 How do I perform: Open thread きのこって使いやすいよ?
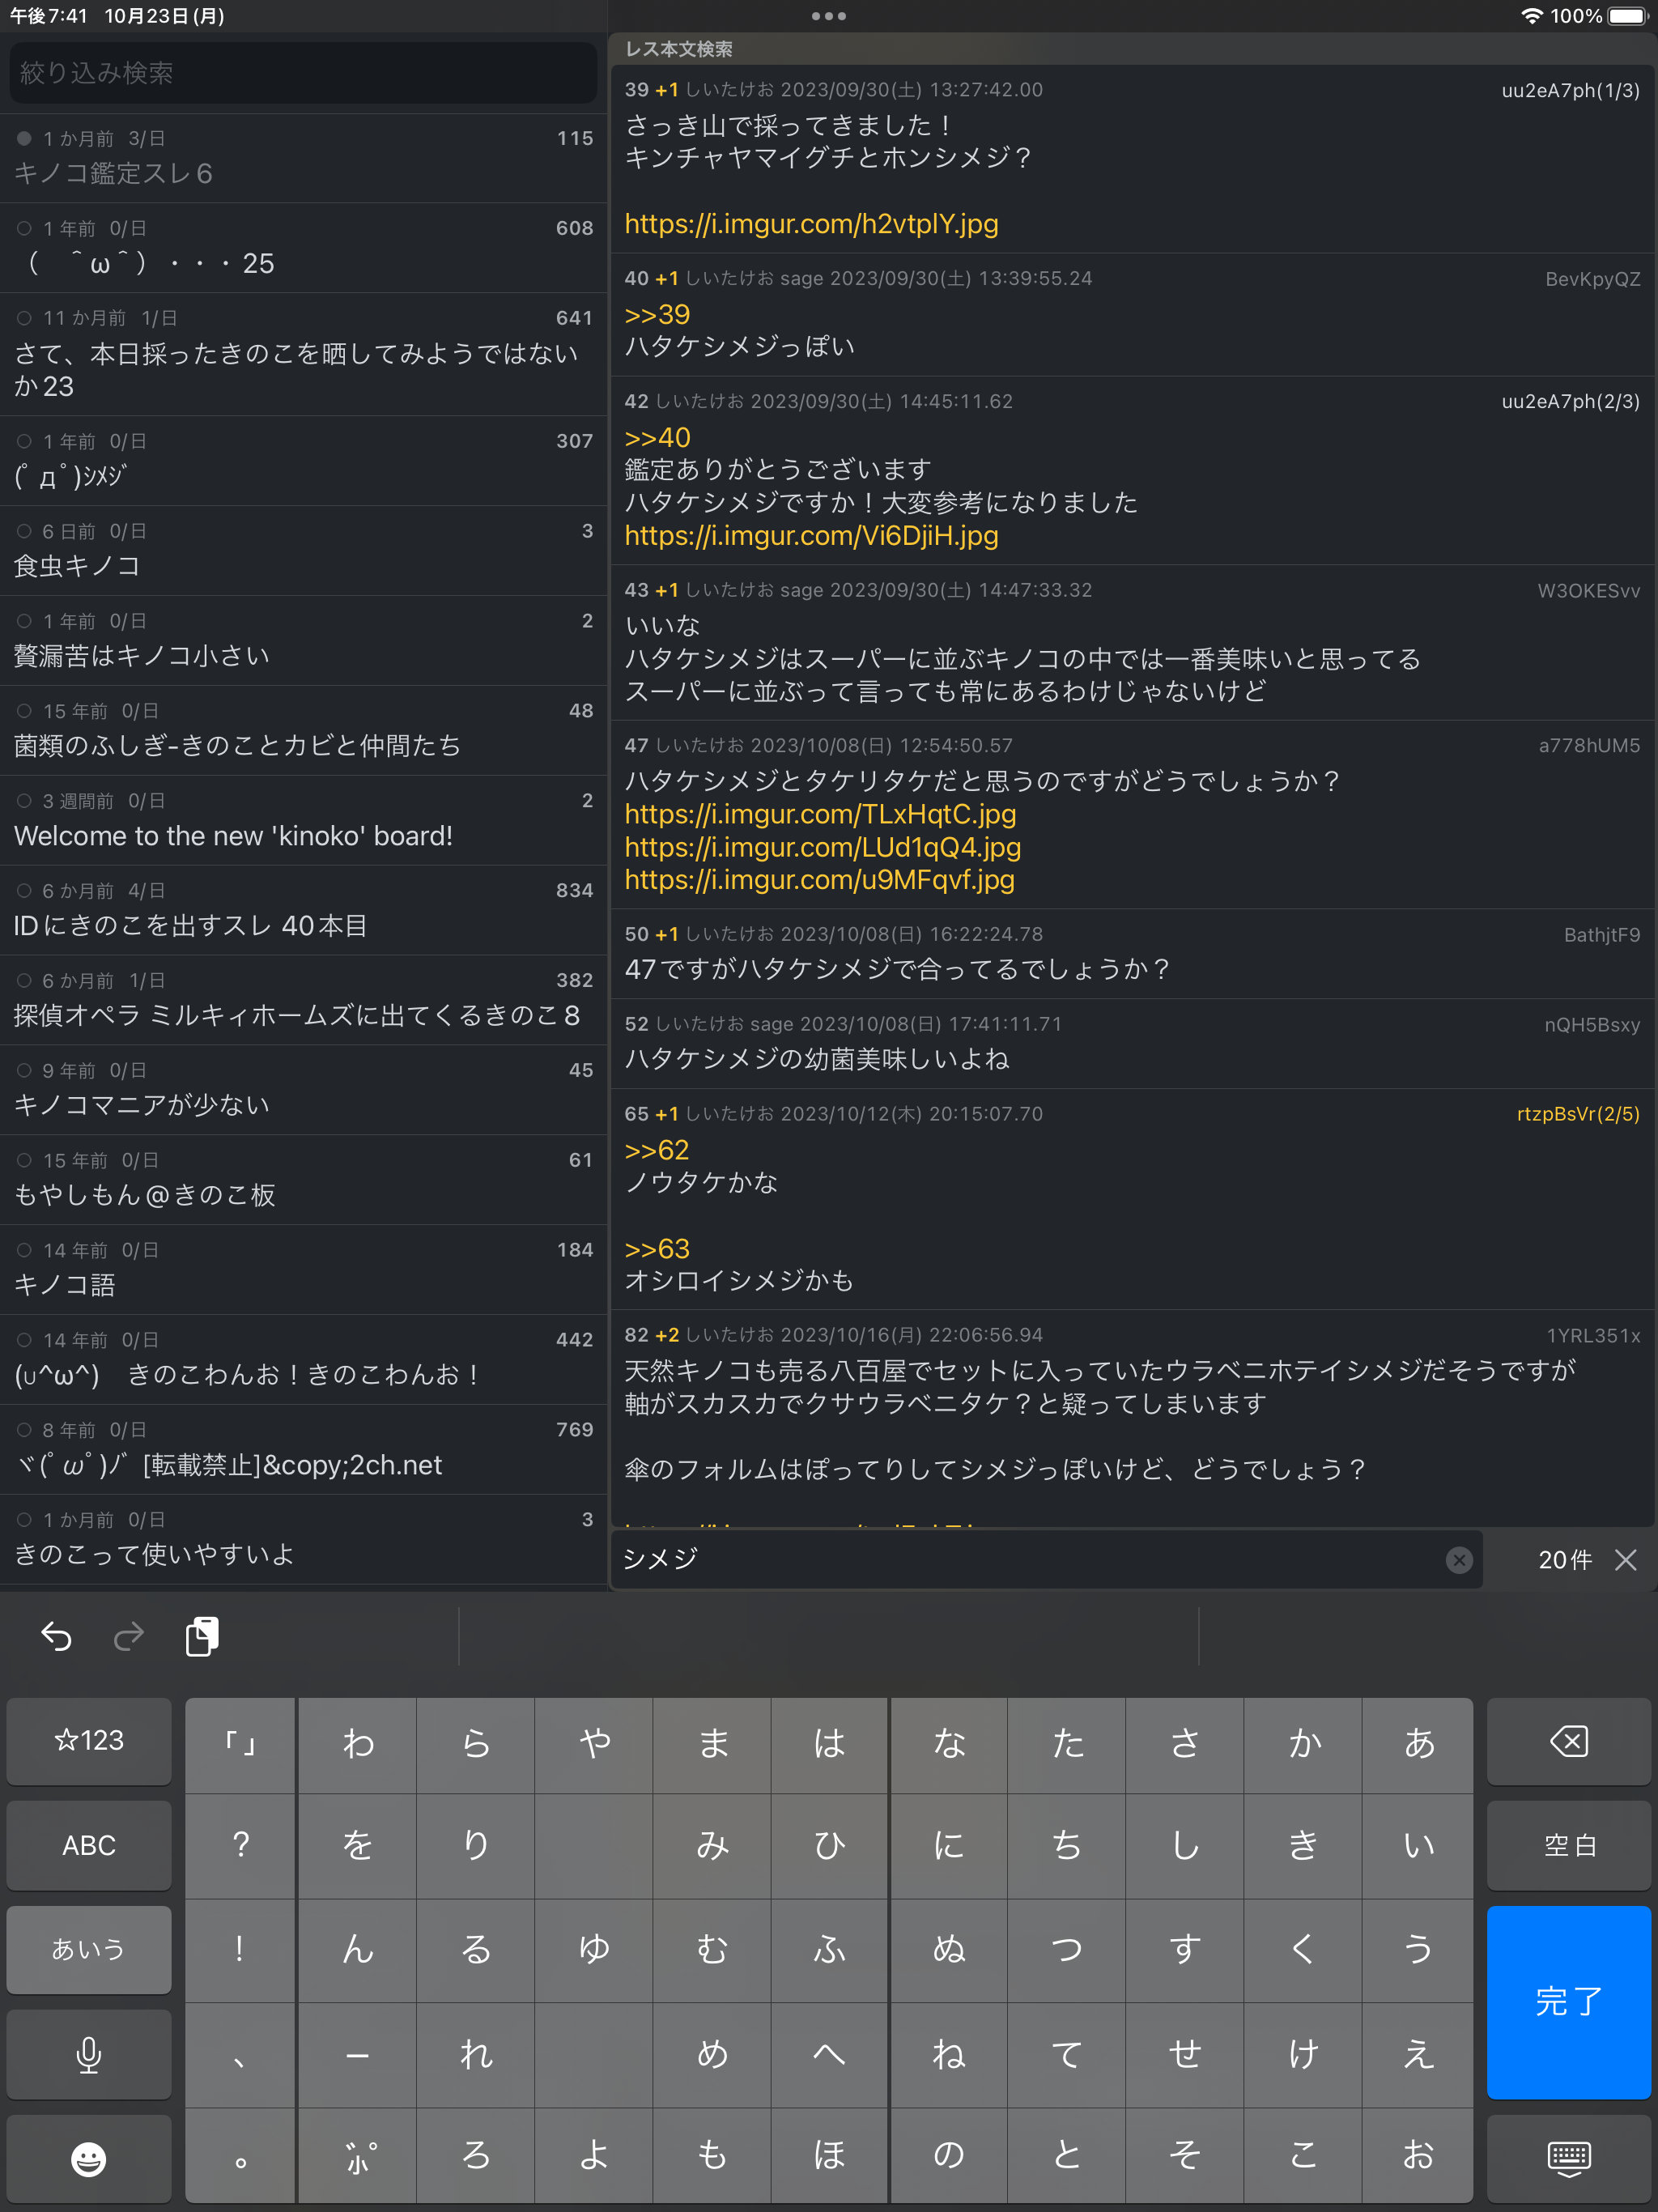[303, 1539]
